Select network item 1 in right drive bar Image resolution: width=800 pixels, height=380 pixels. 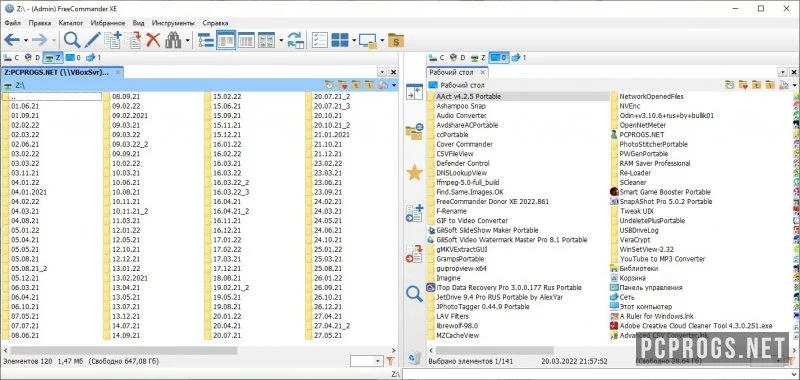click(518, 58)
